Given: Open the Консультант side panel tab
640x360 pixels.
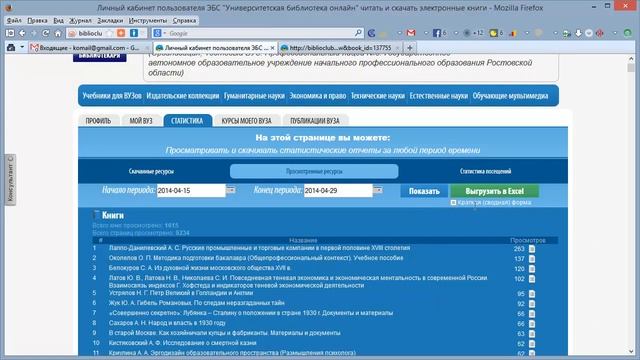Looking at the screenshot, I should (x=10, y=180).
